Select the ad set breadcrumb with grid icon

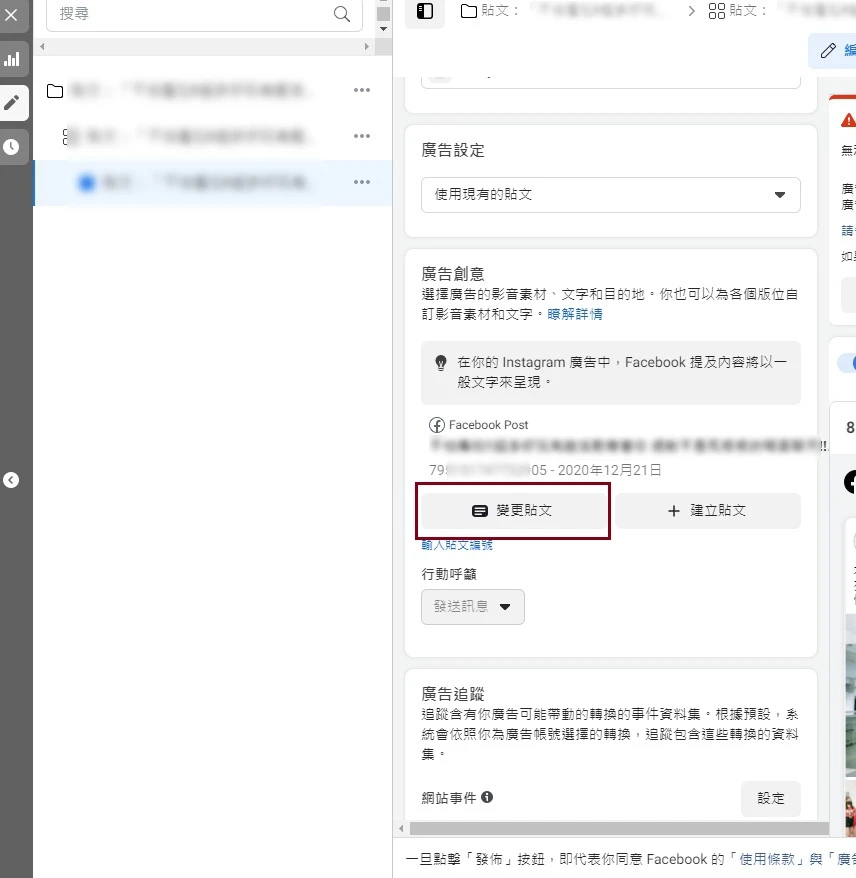pyautogui.click(x=750, y=12)
